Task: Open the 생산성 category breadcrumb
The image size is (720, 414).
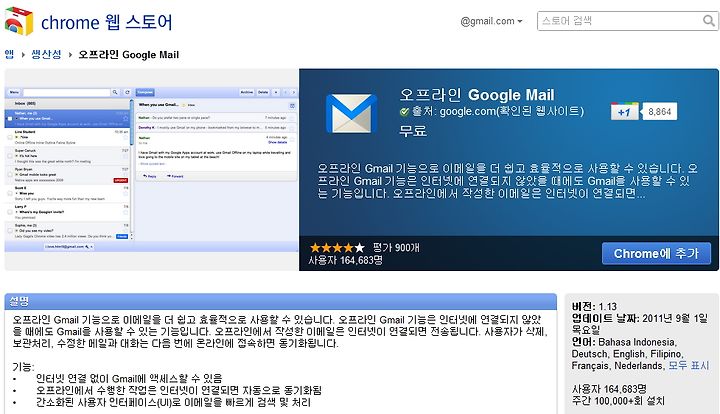Action: point(46,55)
